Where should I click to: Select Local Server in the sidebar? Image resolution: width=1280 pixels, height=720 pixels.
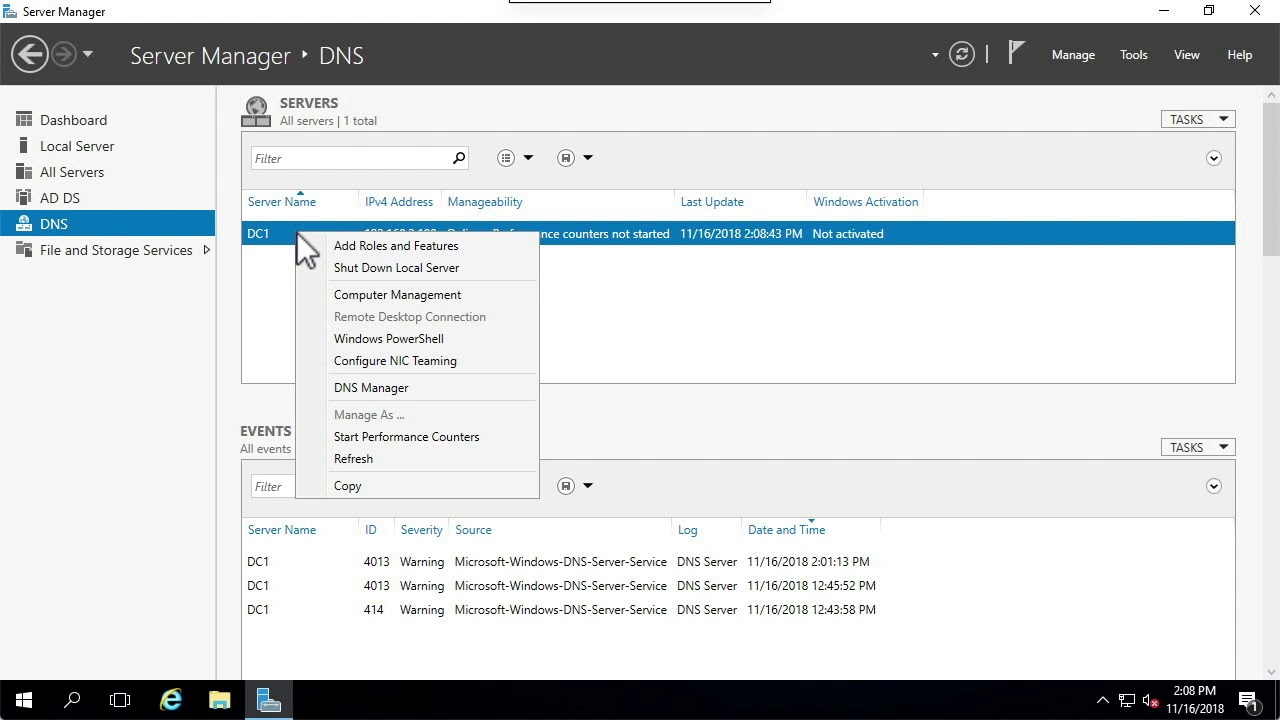click(x=76, y=145)
